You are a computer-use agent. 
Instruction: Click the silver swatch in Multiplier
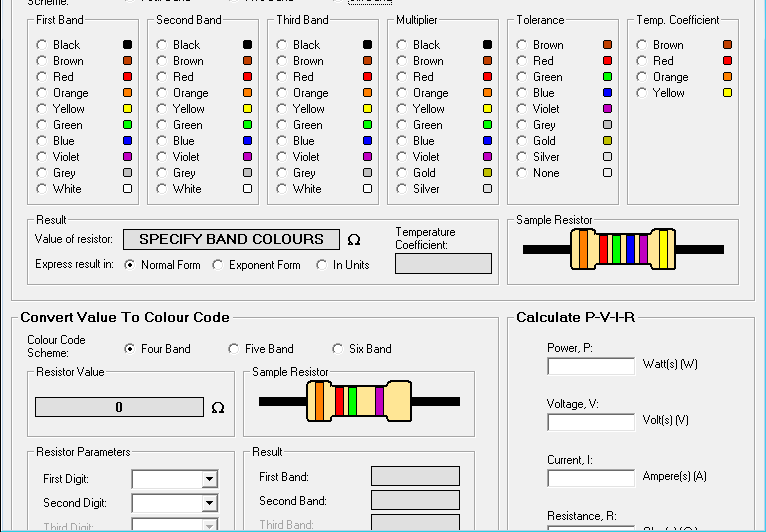[488, 189]
